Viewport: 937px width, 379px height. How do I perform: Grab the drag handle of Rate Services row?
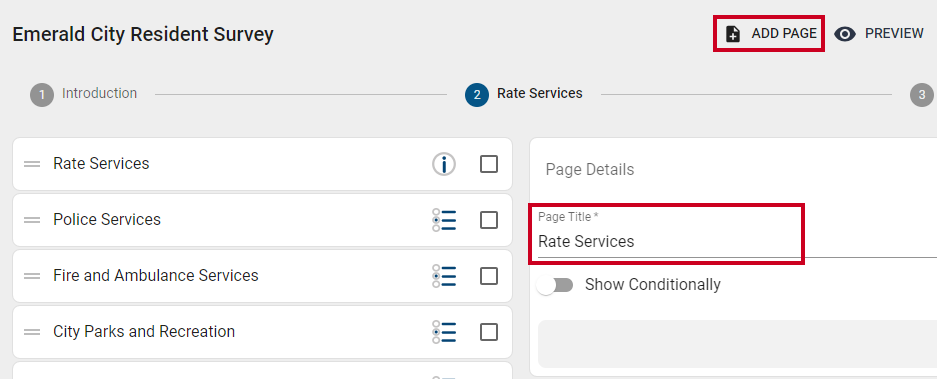tap(32, 164)
